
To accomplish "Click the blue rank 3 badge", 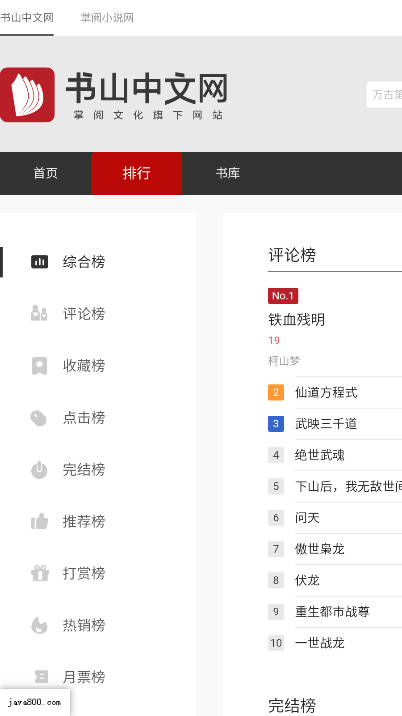I will [x=276, y=424].
